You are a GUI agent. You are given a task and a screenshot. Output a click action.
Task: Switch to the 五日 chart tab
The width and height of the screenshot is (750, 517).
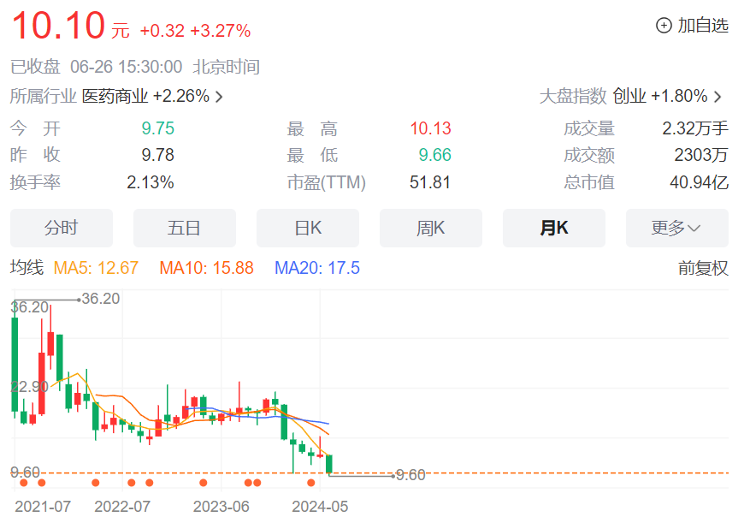click(184, 228)
